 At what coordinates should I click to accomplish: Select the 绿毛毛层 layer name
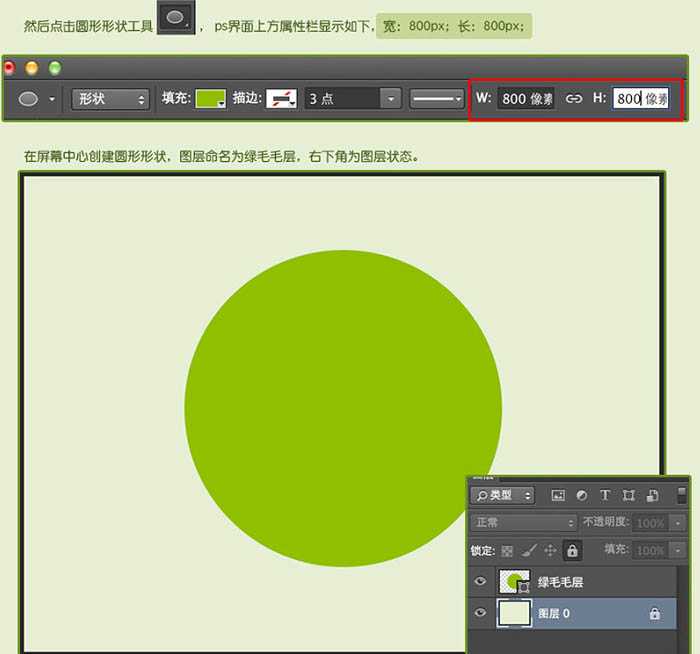pos(561,581)
